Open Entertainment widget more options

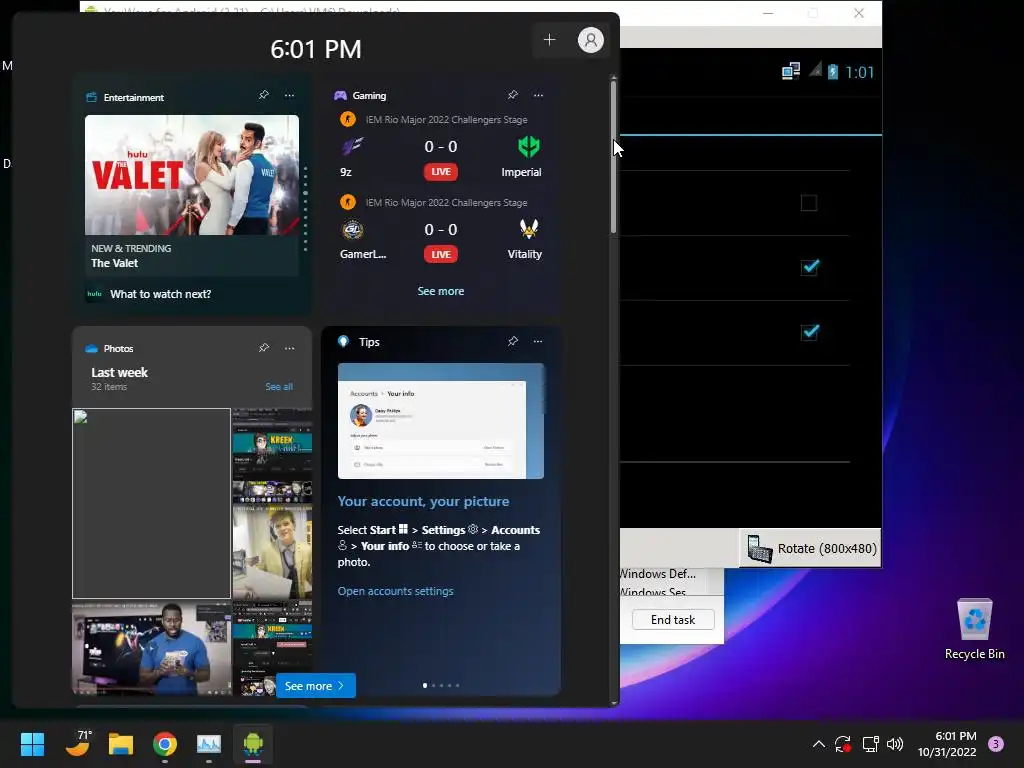pyautogui.click(x=289, y=95)
